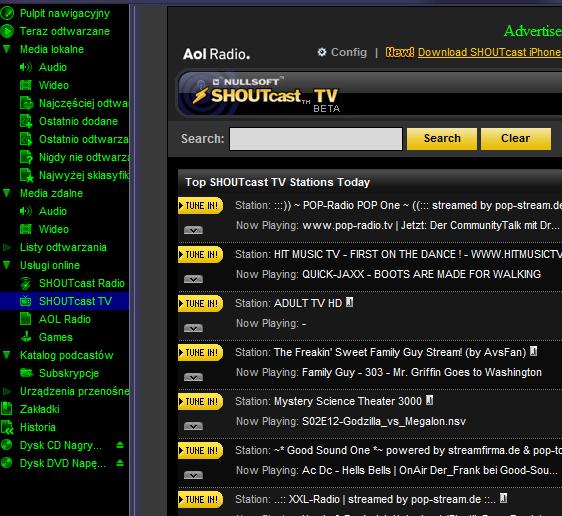Select the Audio speaker icon under Media lokalne
The height and width of the screenshot is (516, 562).
pos(26,67)
